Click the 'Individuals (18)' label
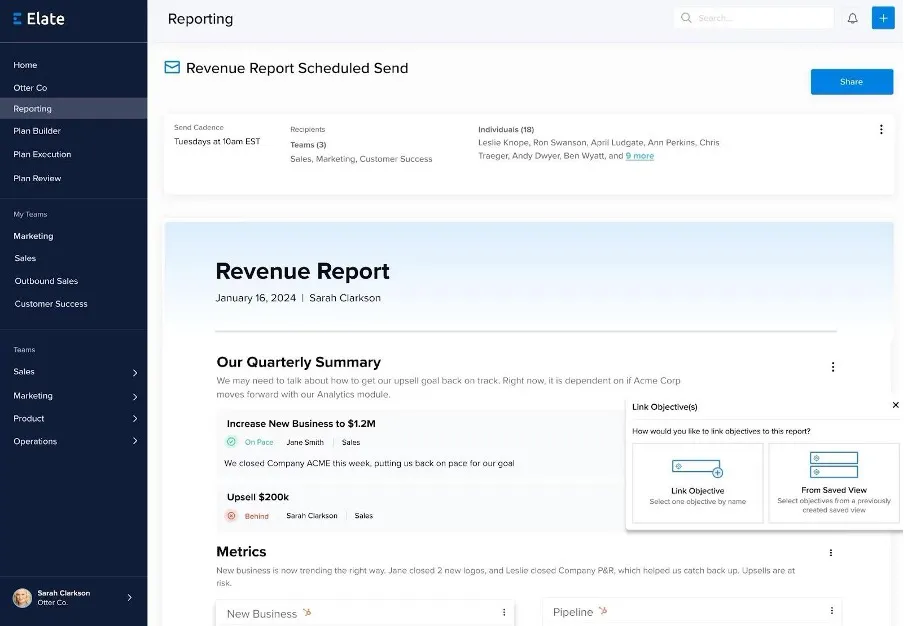This screenshot has width=904, height=626. click(506, 129)
